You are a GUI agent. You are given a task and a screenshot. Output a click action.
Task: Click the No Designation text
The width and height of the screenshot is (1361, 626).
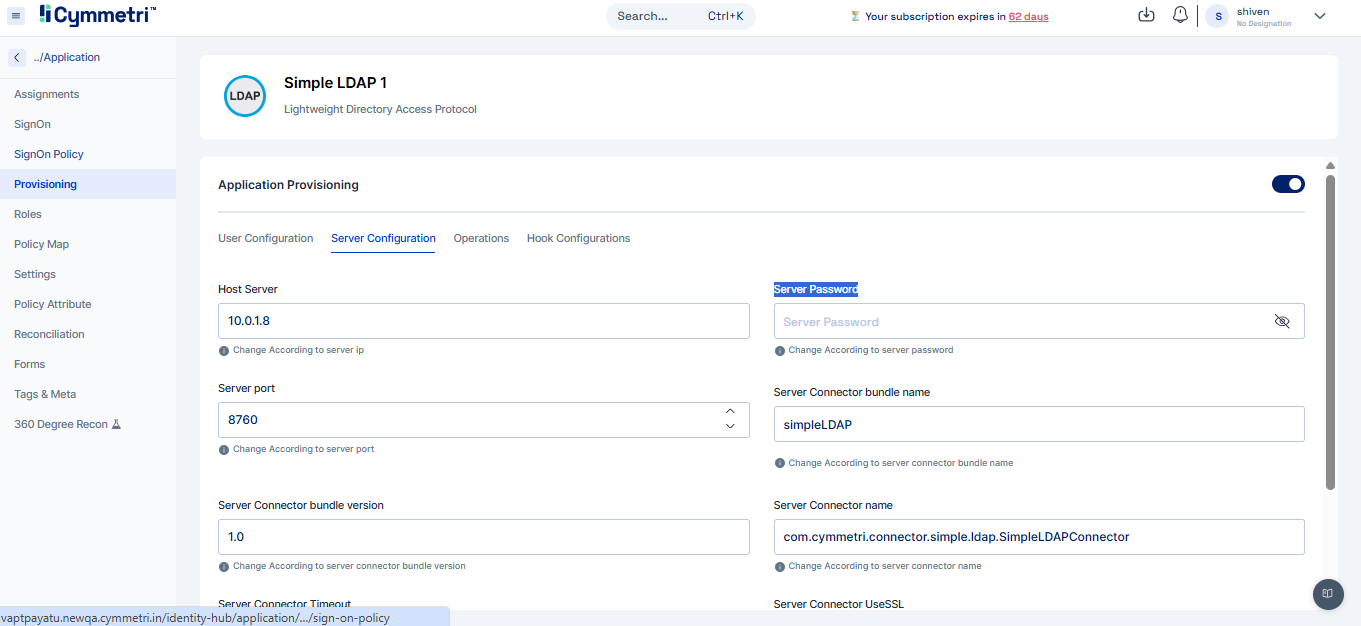[x=1264, y=24]
